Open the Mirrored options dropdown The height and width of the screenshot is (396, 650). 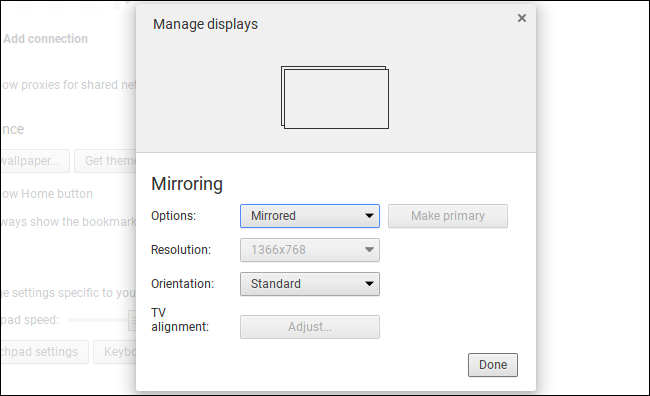click(x=310, y=216)
